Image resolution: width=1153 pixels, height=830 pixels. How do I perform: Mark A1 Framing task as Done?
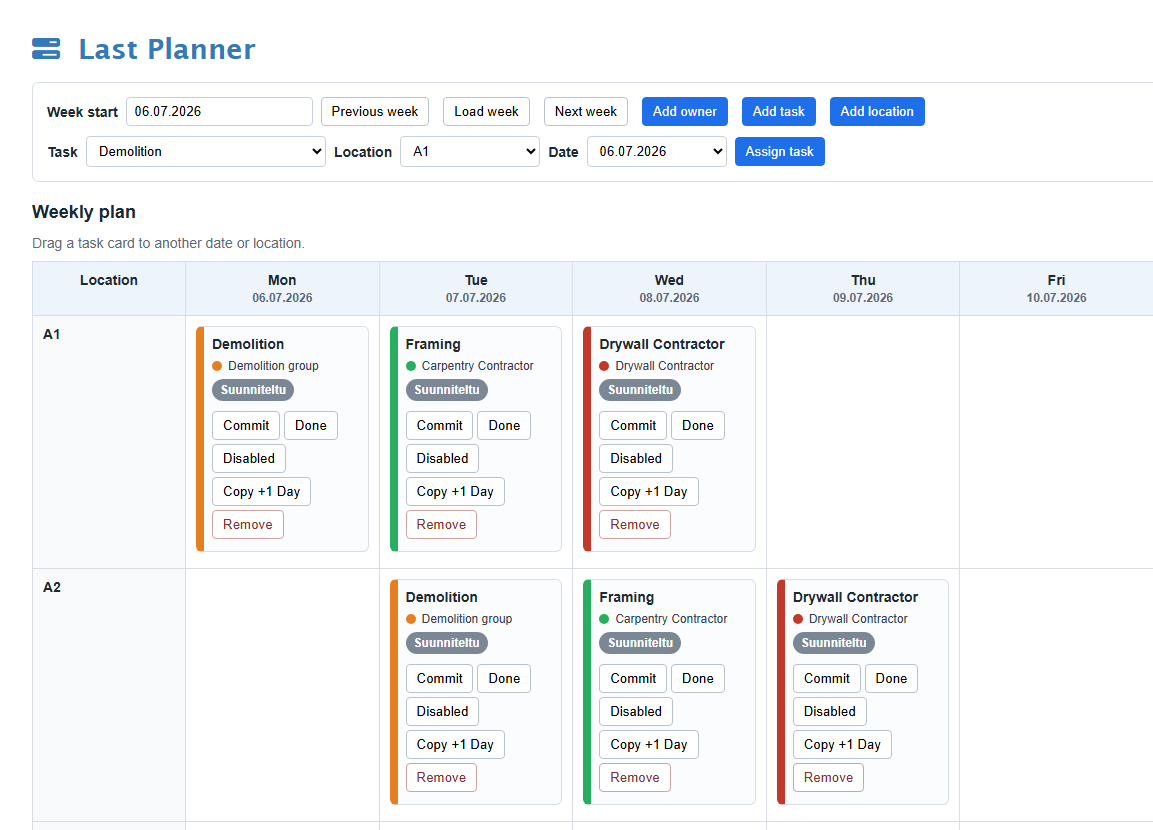click(x=504, y=426)
